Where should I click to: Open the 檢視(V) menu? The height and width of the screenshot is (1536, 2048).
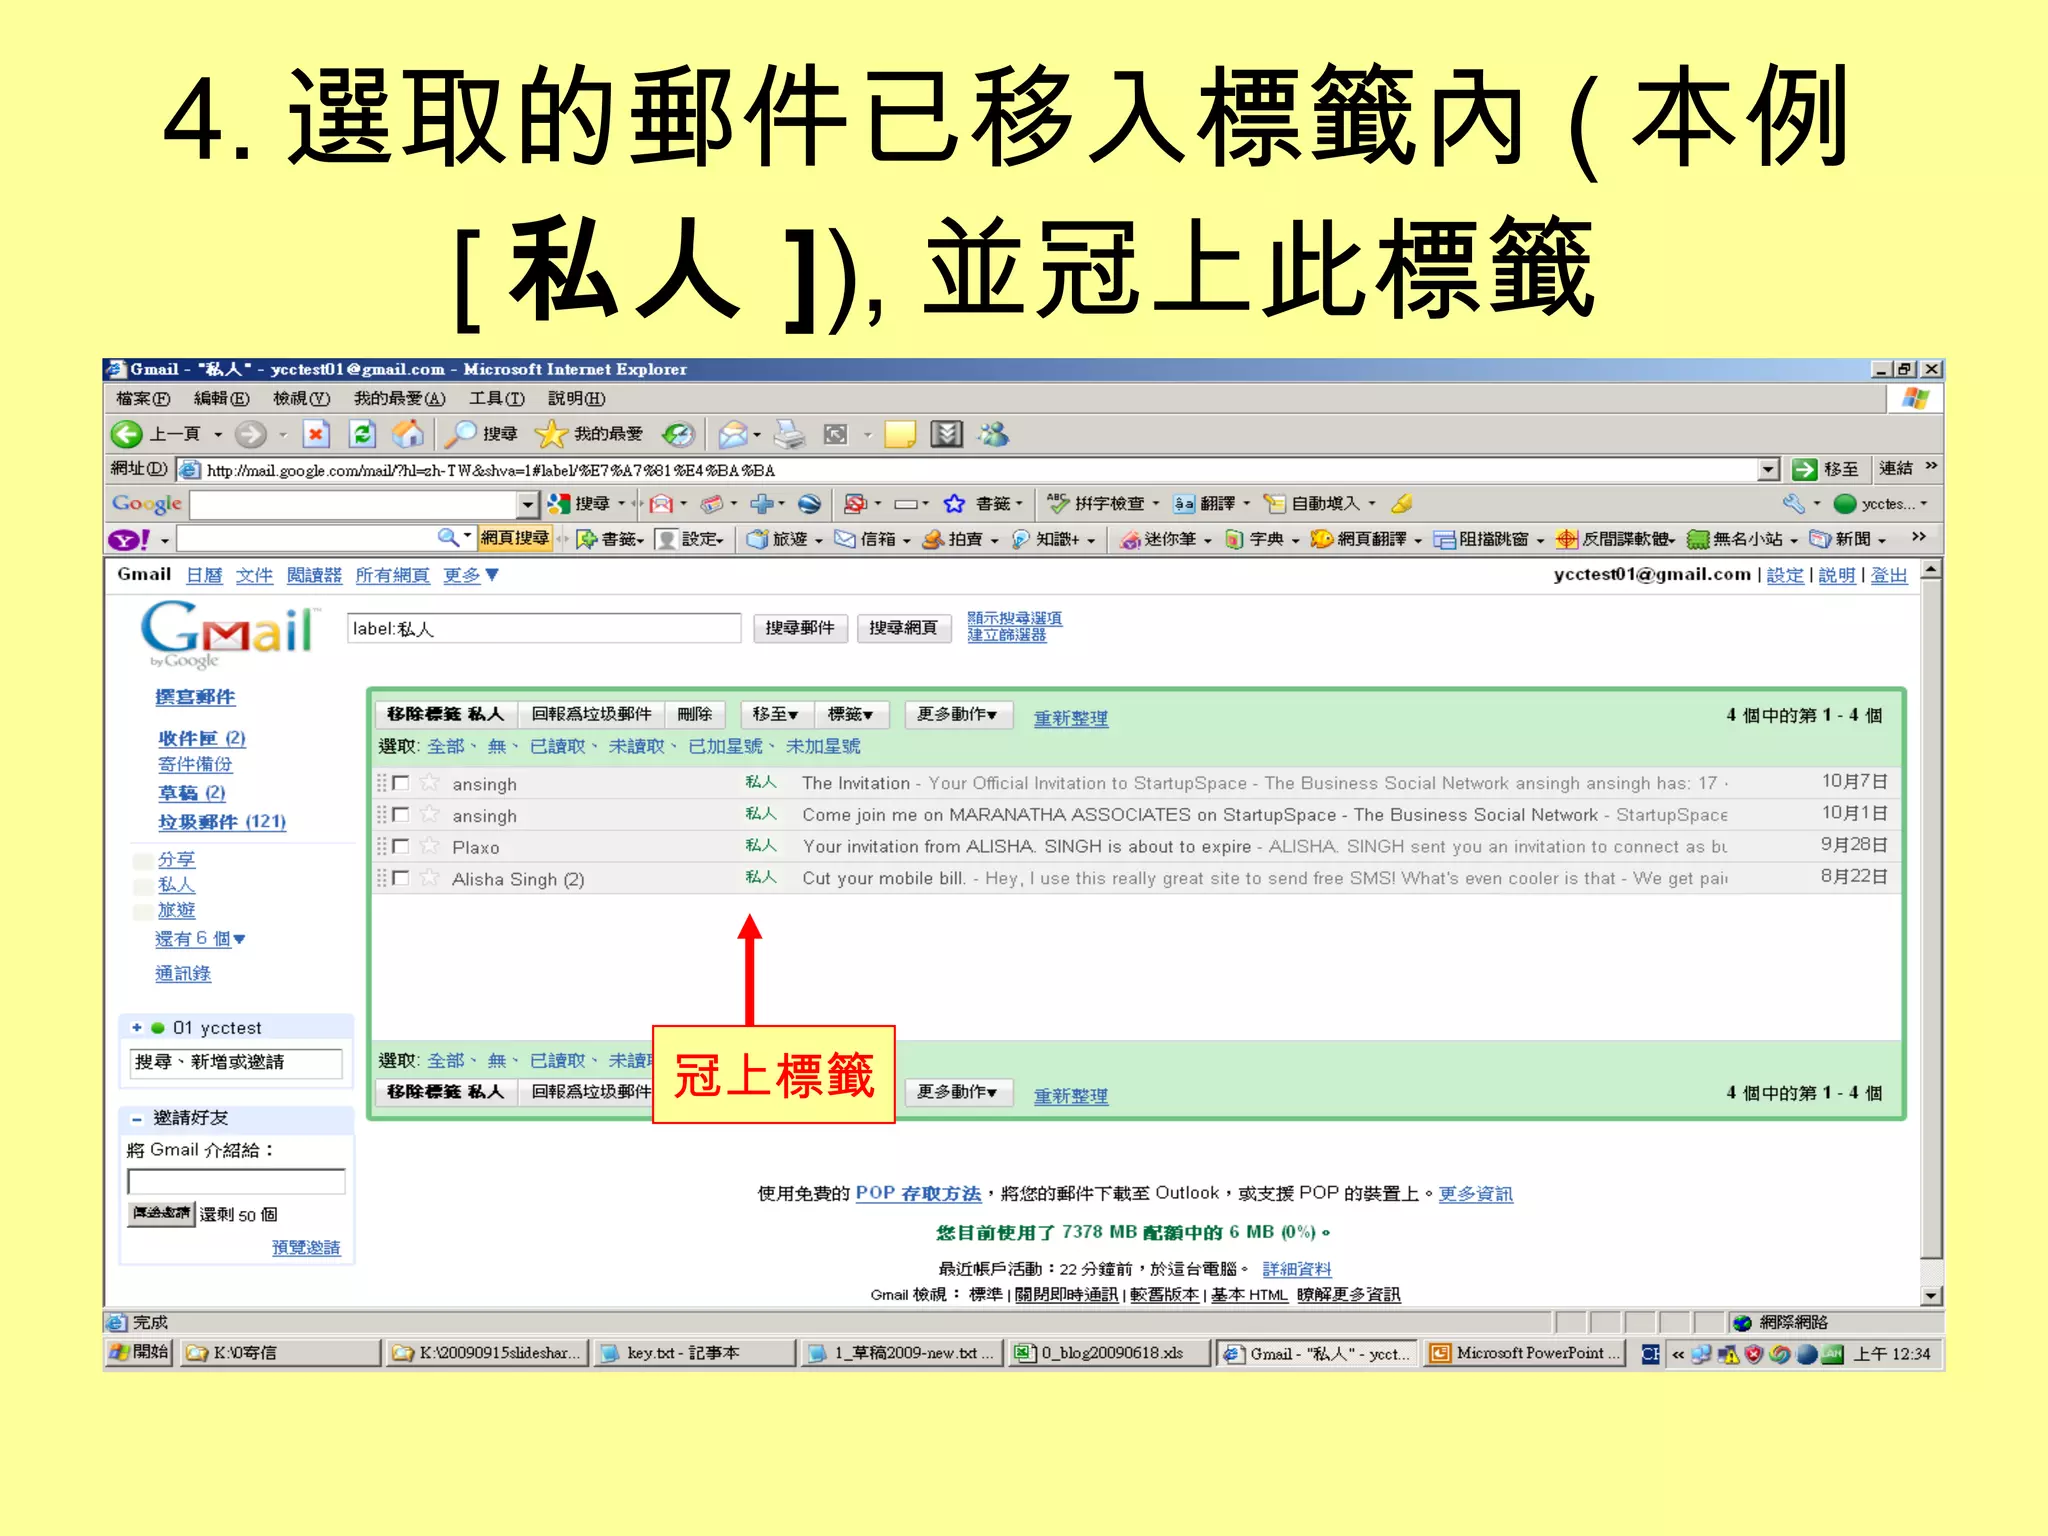(x=301, y=398)
